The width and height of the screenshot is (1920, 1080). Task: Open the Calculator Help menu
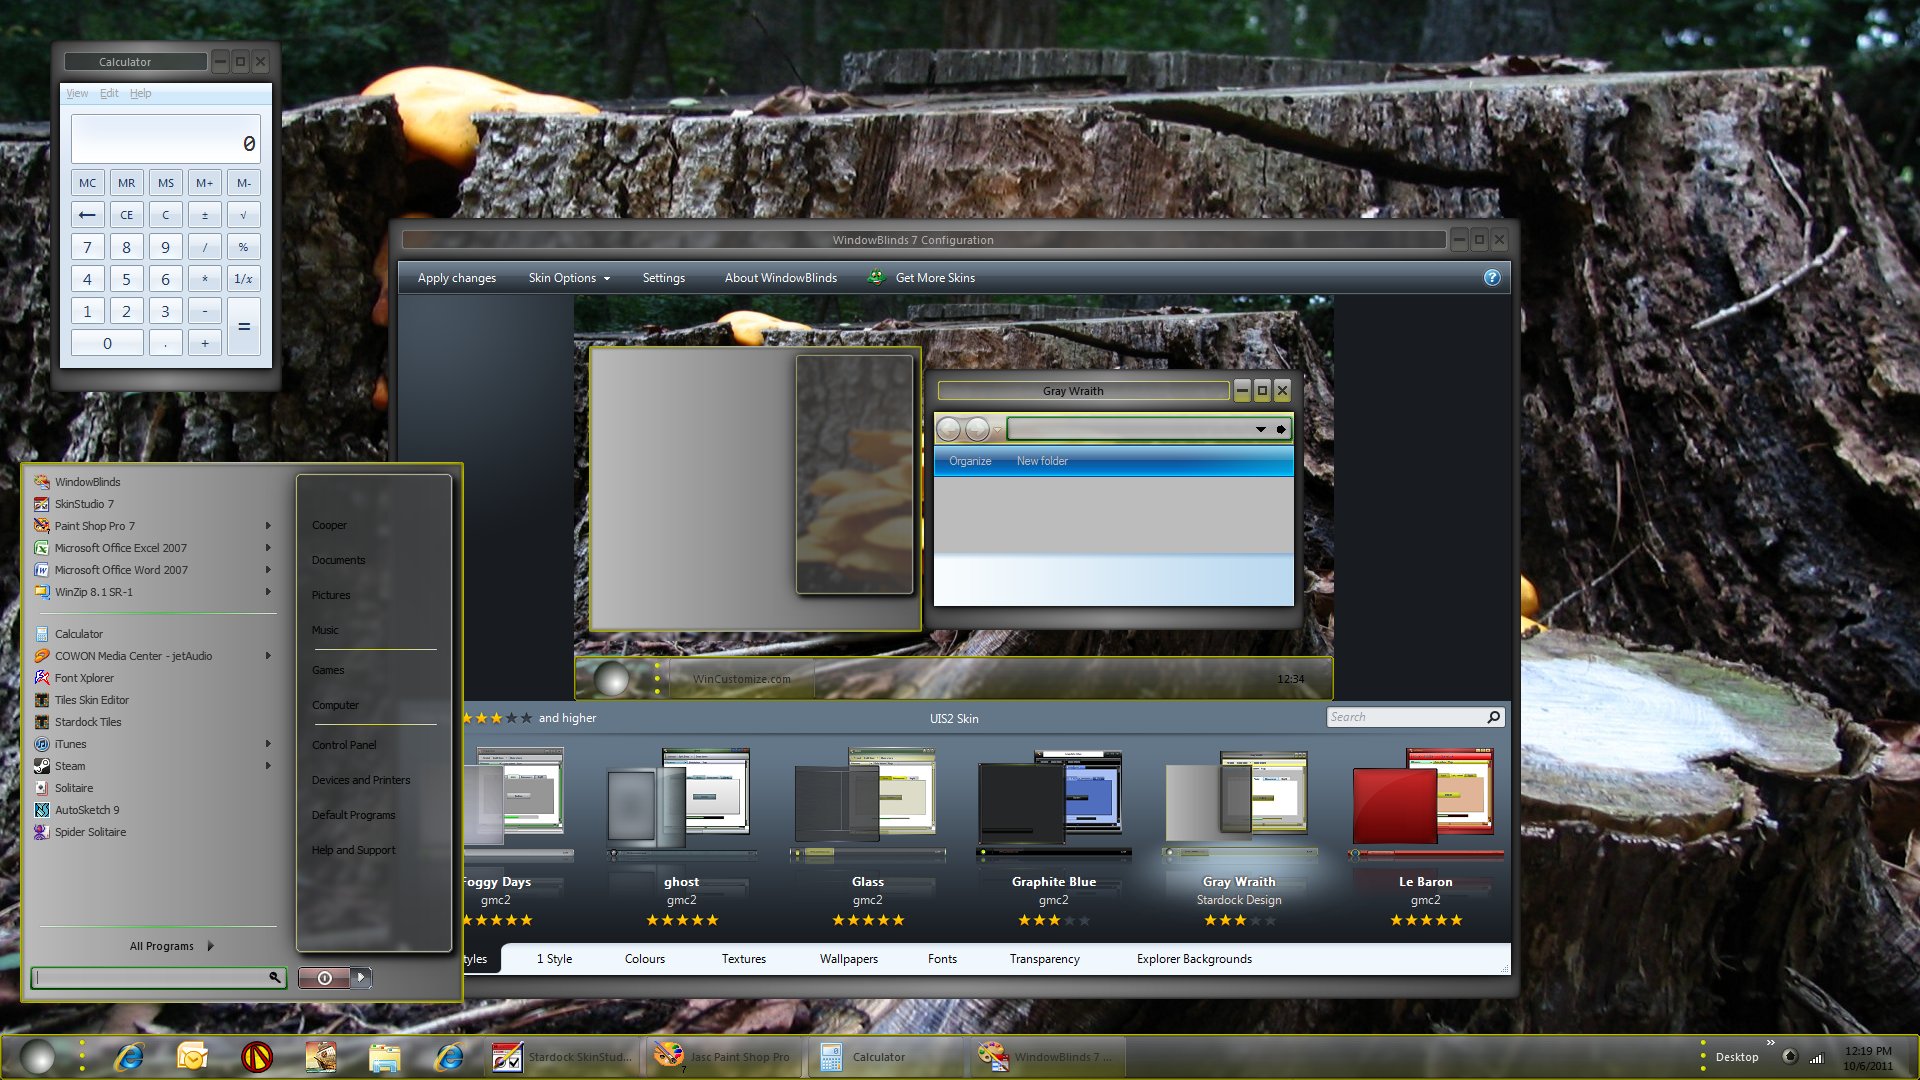coord(140,94)
